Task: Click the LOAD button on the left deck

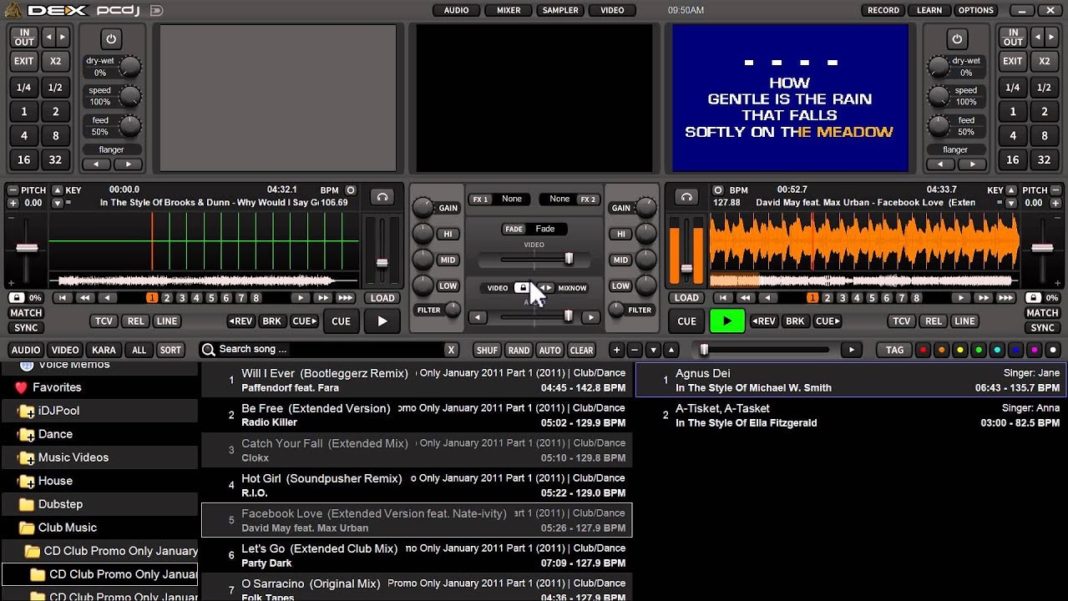Action: coord(382,297)
